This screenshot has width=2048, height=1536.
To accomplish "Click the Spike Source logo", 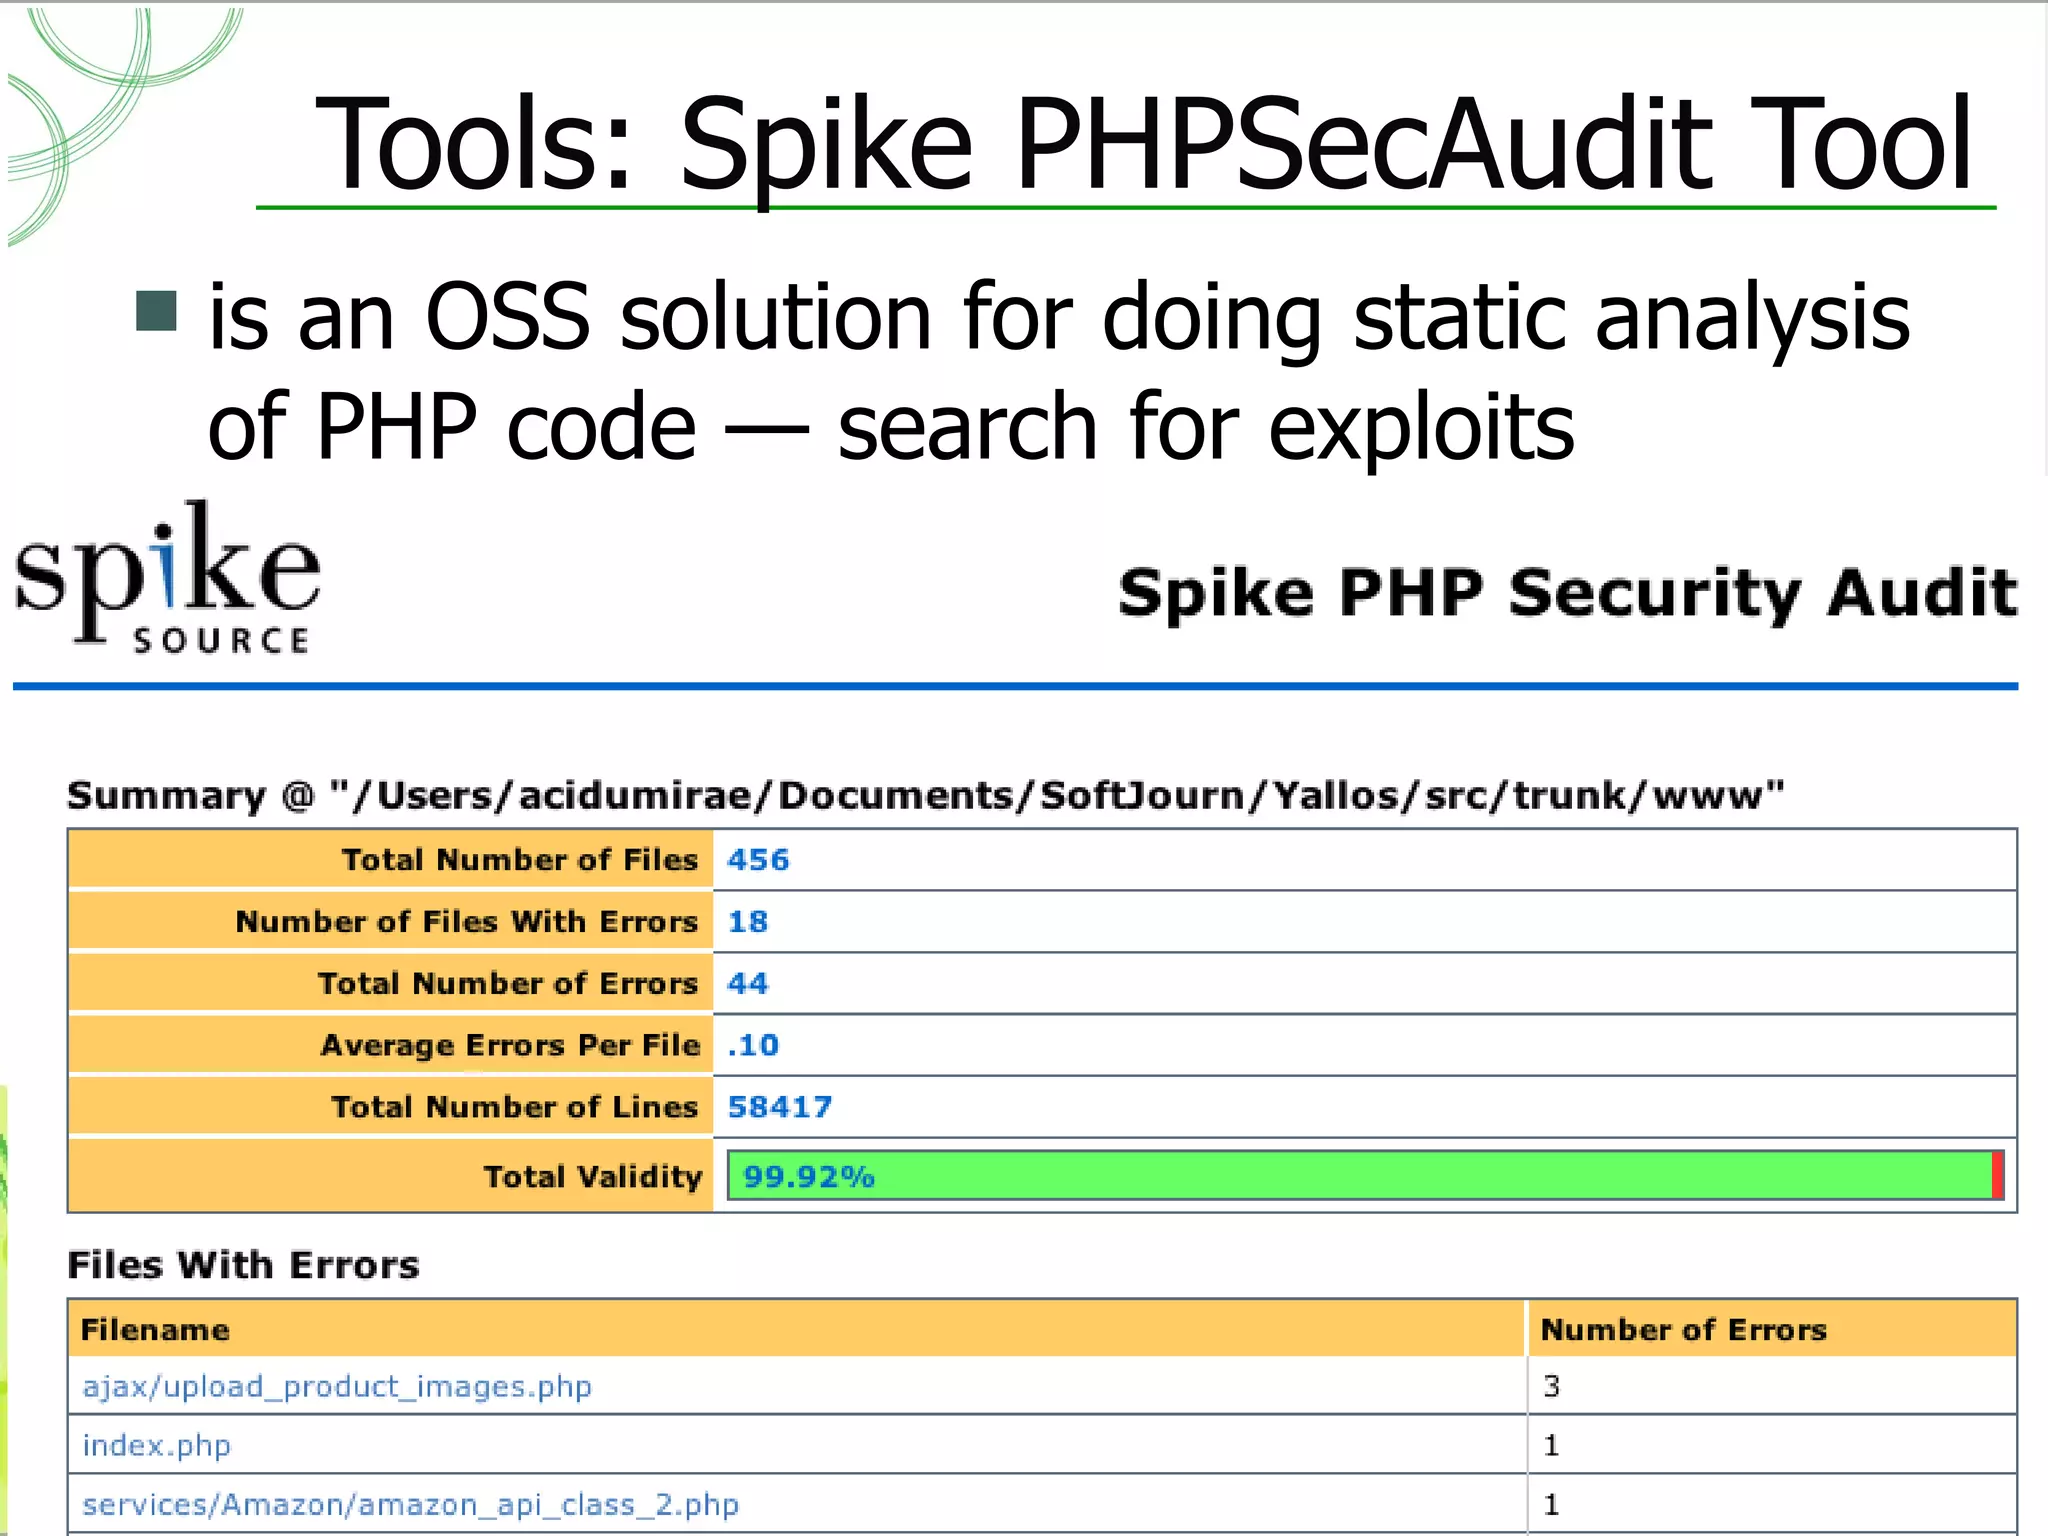I will [167, 578].
